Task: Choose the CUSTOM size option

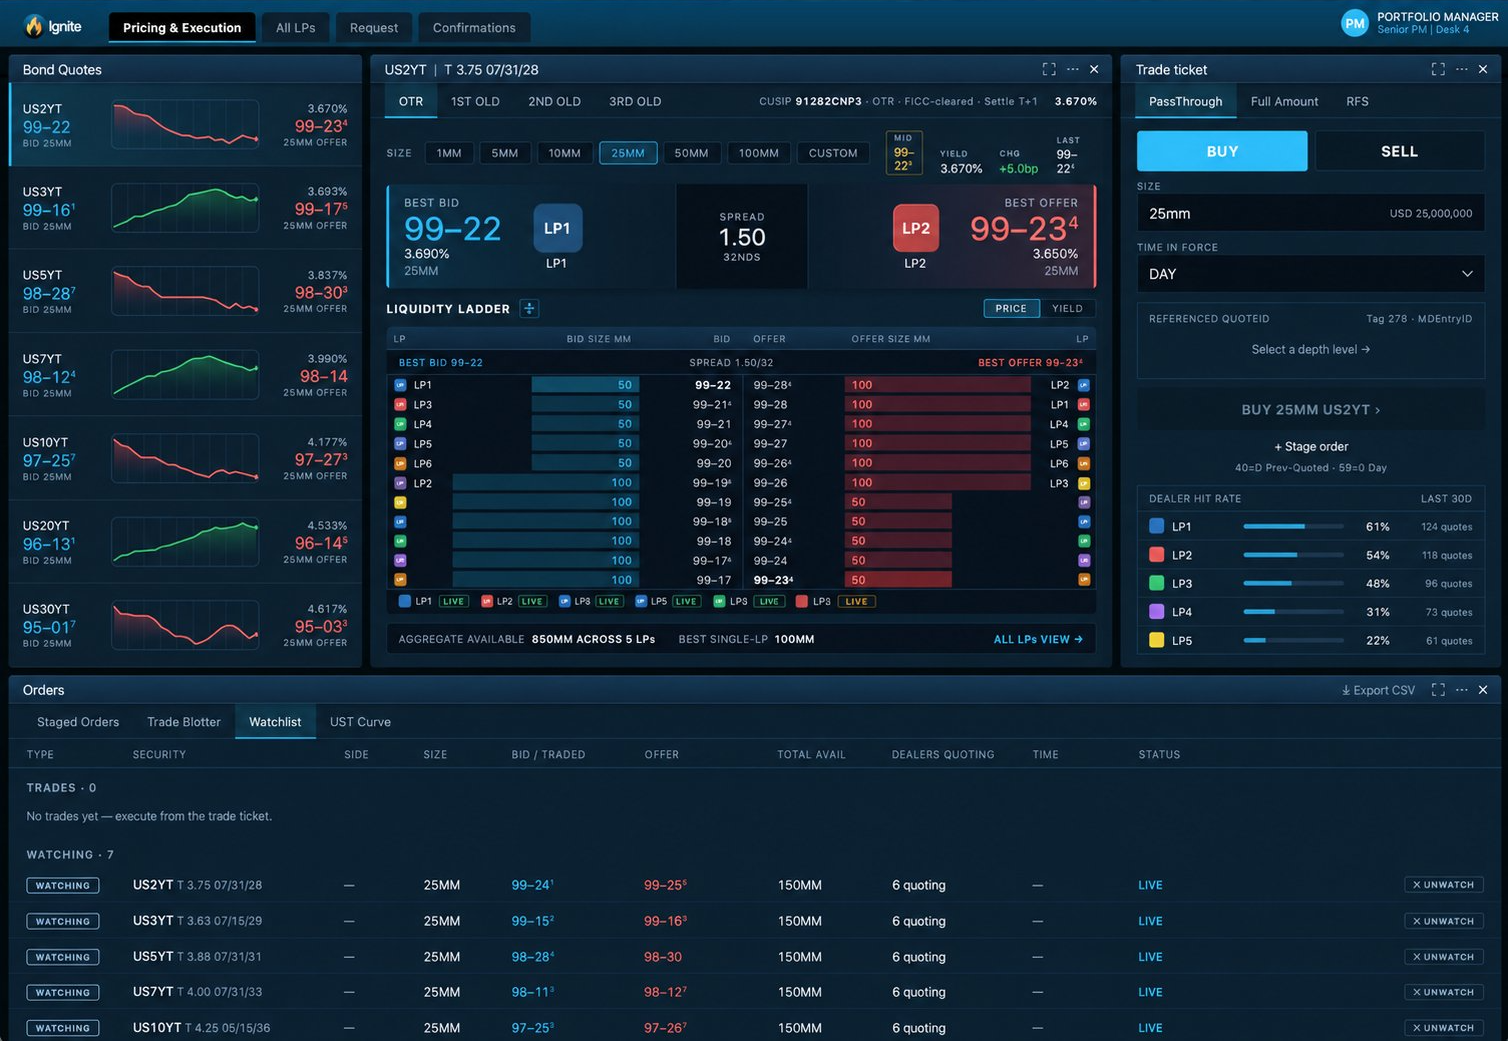Action: [833, 153]
